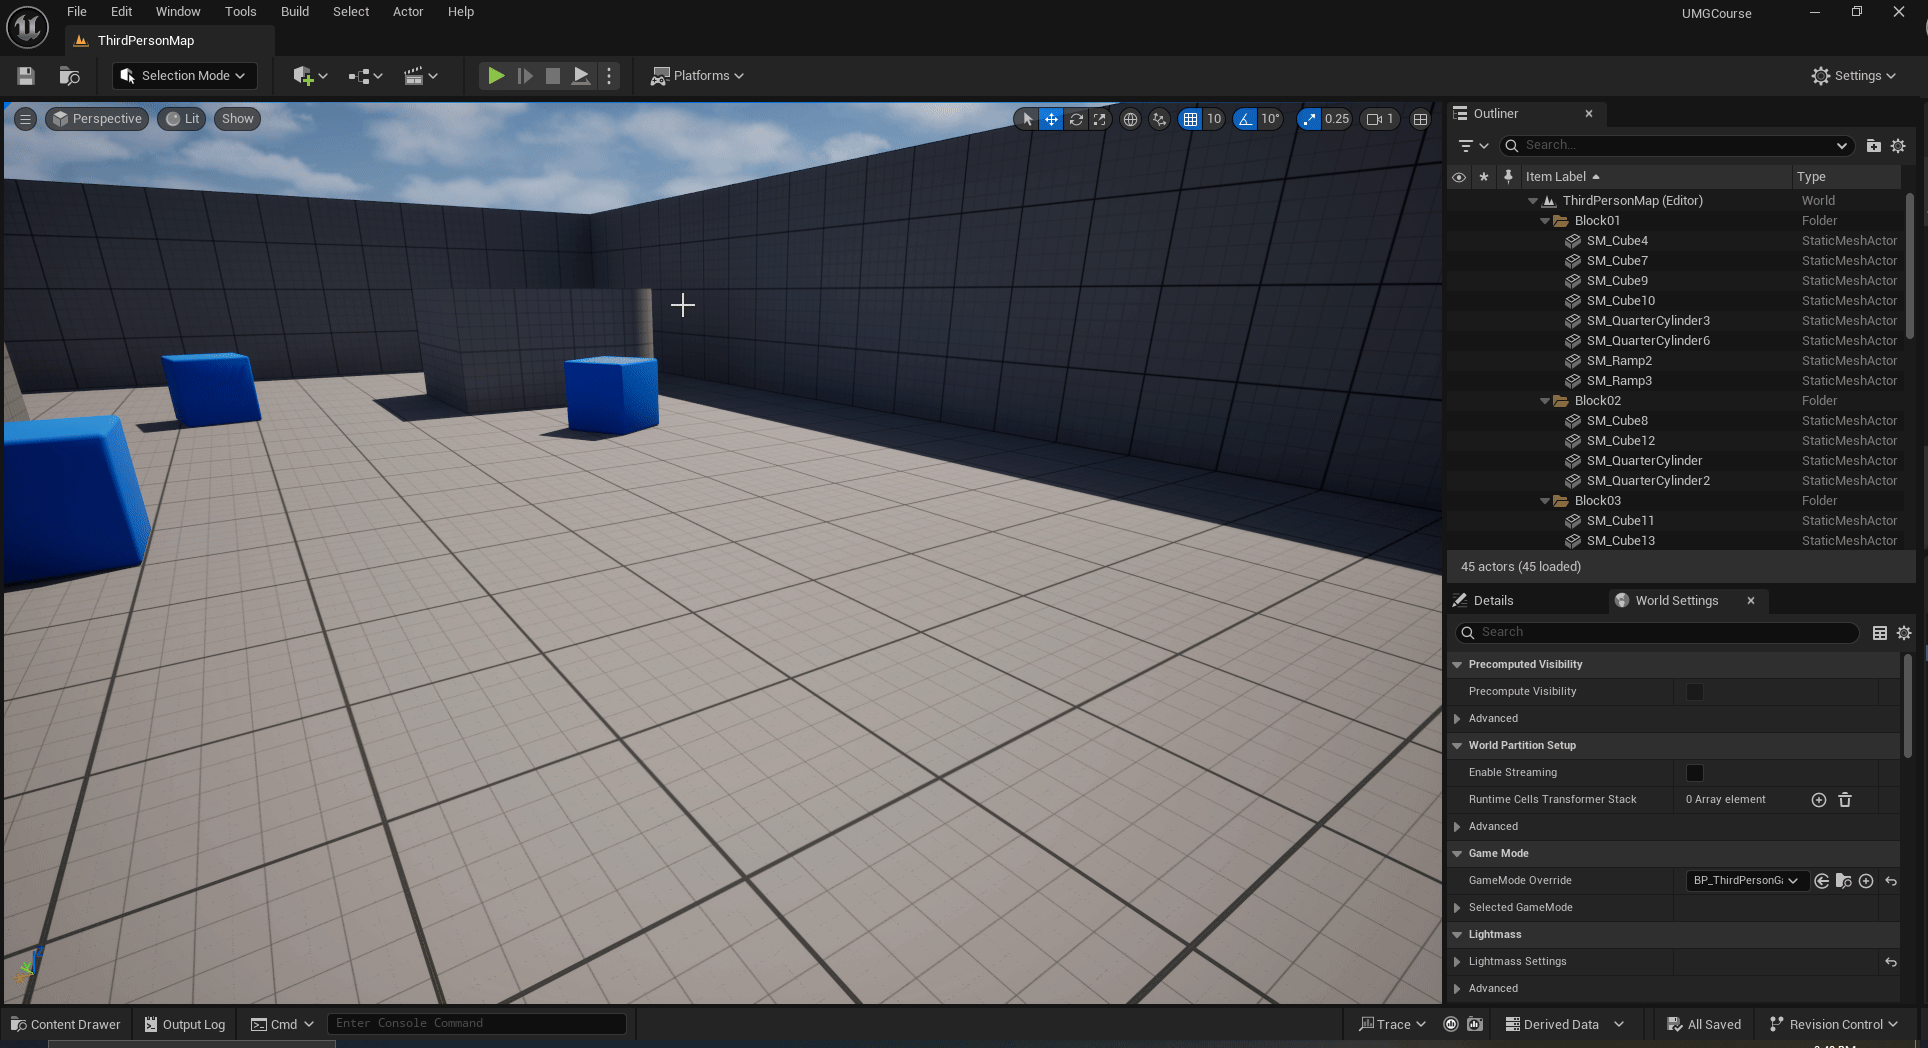This screenshot has width=1928, height=1048.
Task: Enable Streaming checkbox in World Partition
Action: click(1694, 773)
